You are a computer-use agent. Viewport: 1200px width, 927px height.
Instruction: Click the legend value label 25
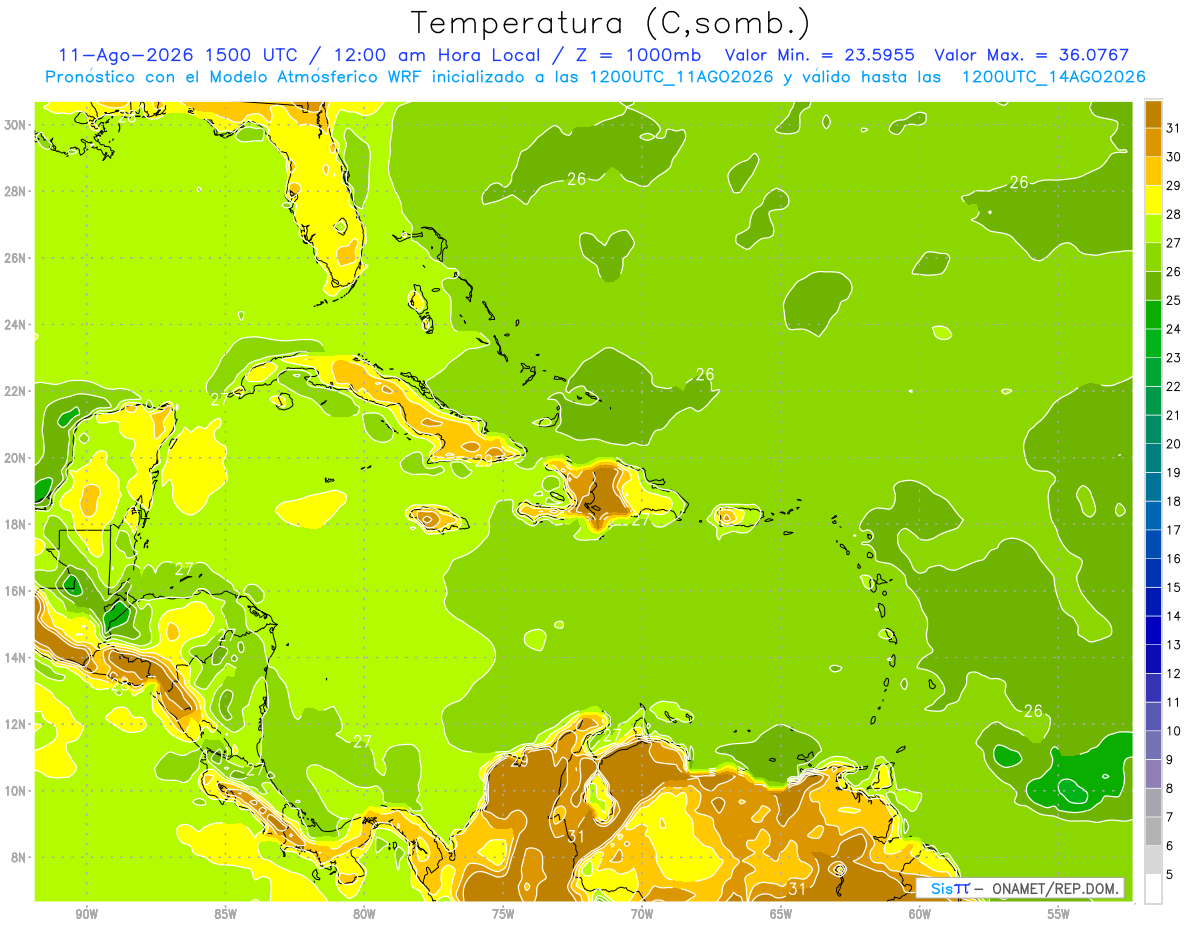(1174, 300)
